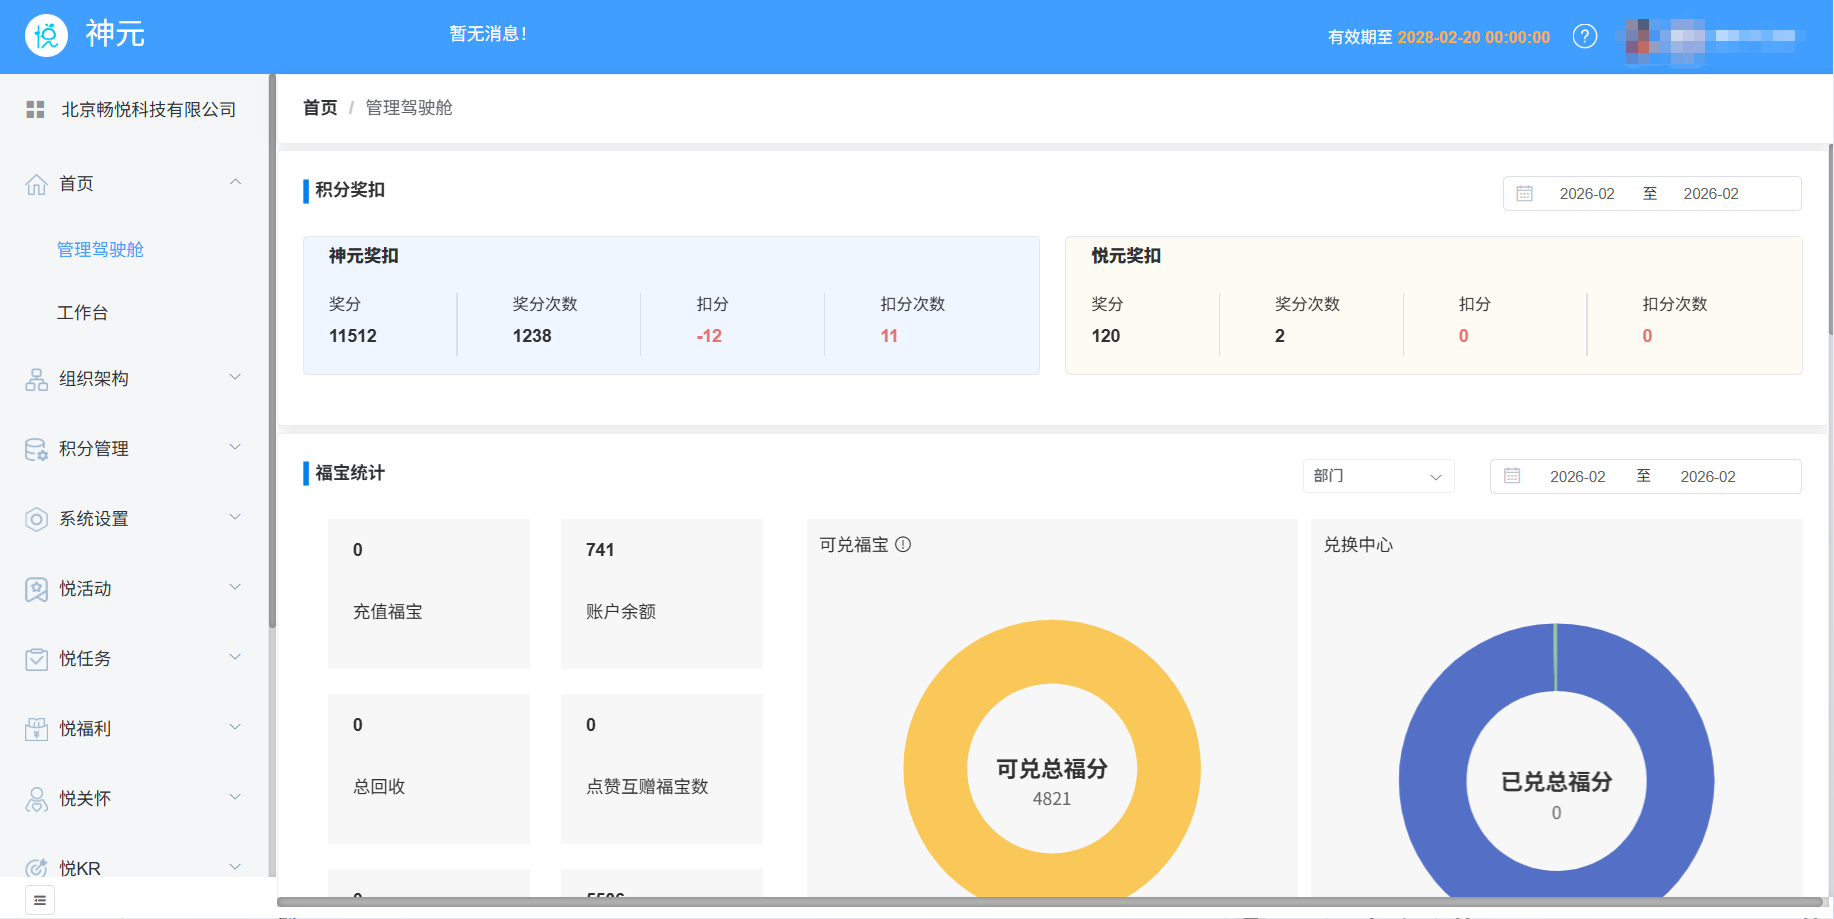Collapse the 首页 sidebar section
The height and width of the screenshot is (919, 1834).
236,181
